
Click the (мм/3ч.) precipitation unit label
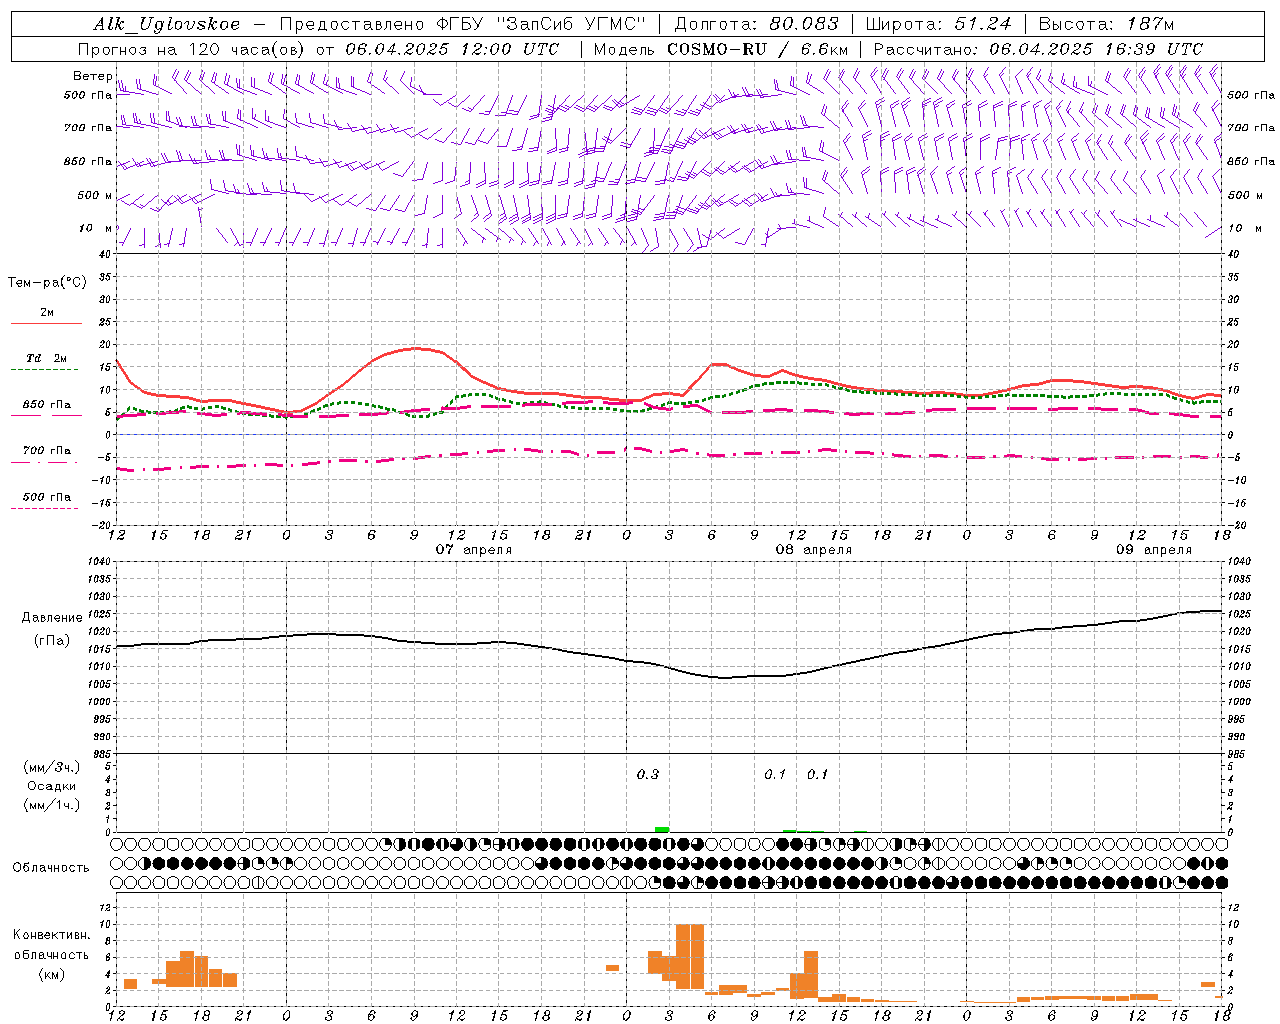coord(52,767)
